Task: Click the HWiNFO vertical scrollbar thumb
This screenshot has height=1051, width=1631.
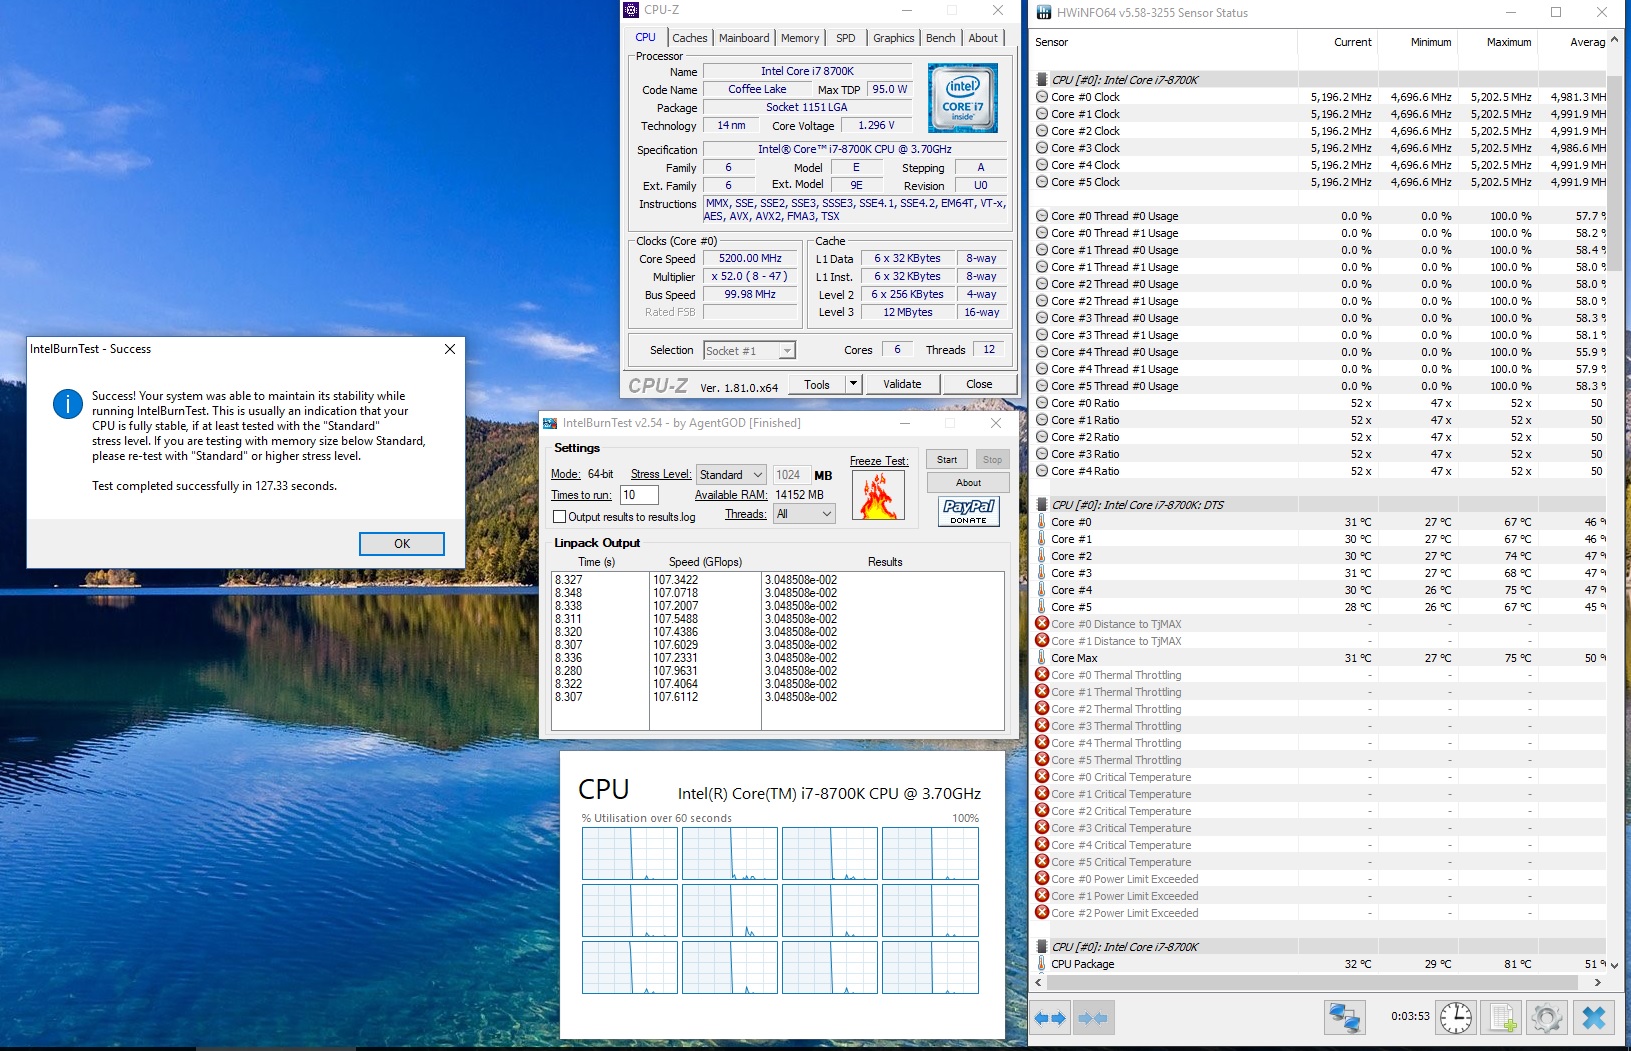Action: 1614,172
